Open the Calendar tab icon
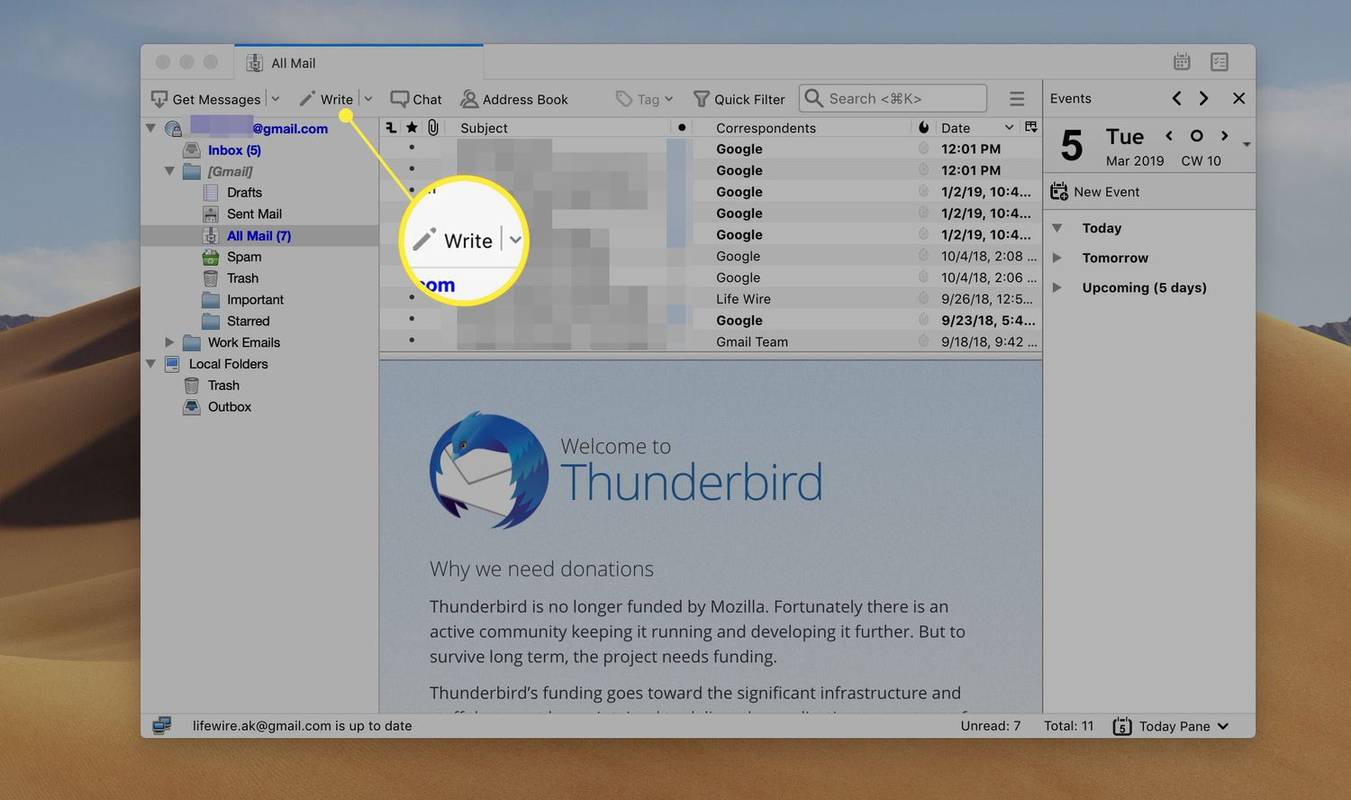 tap(1182, 62)
